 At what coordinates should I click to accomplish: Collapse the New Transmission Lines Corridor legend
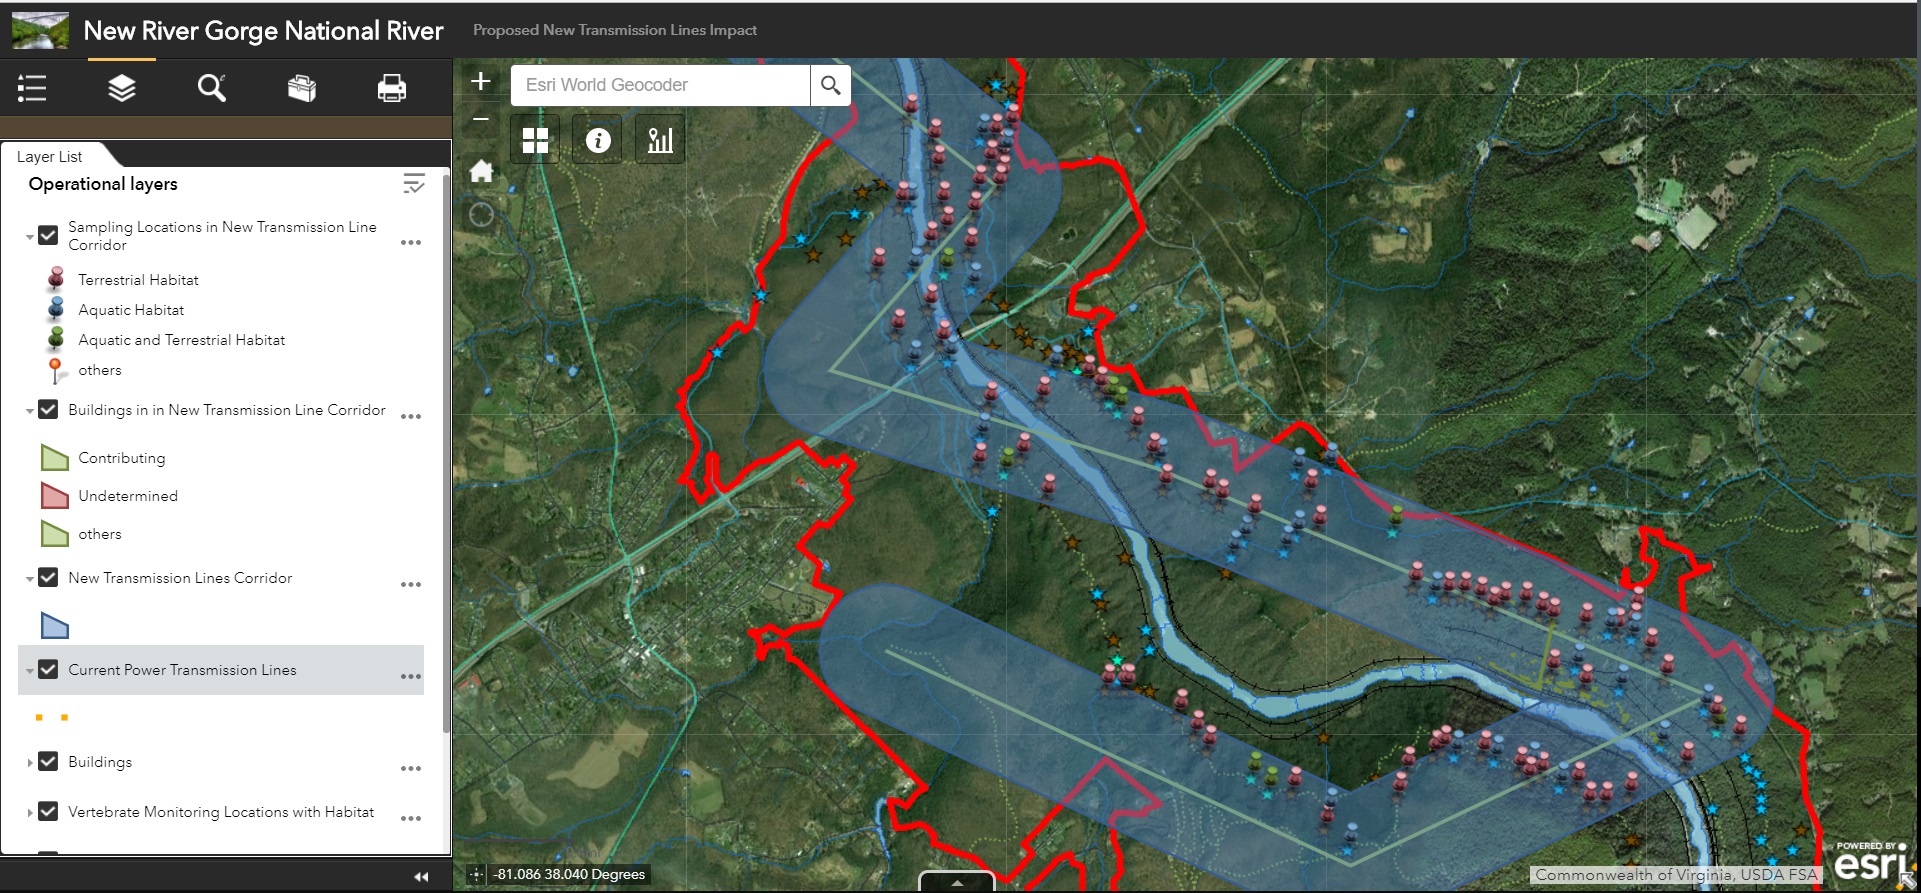[30, 579]
